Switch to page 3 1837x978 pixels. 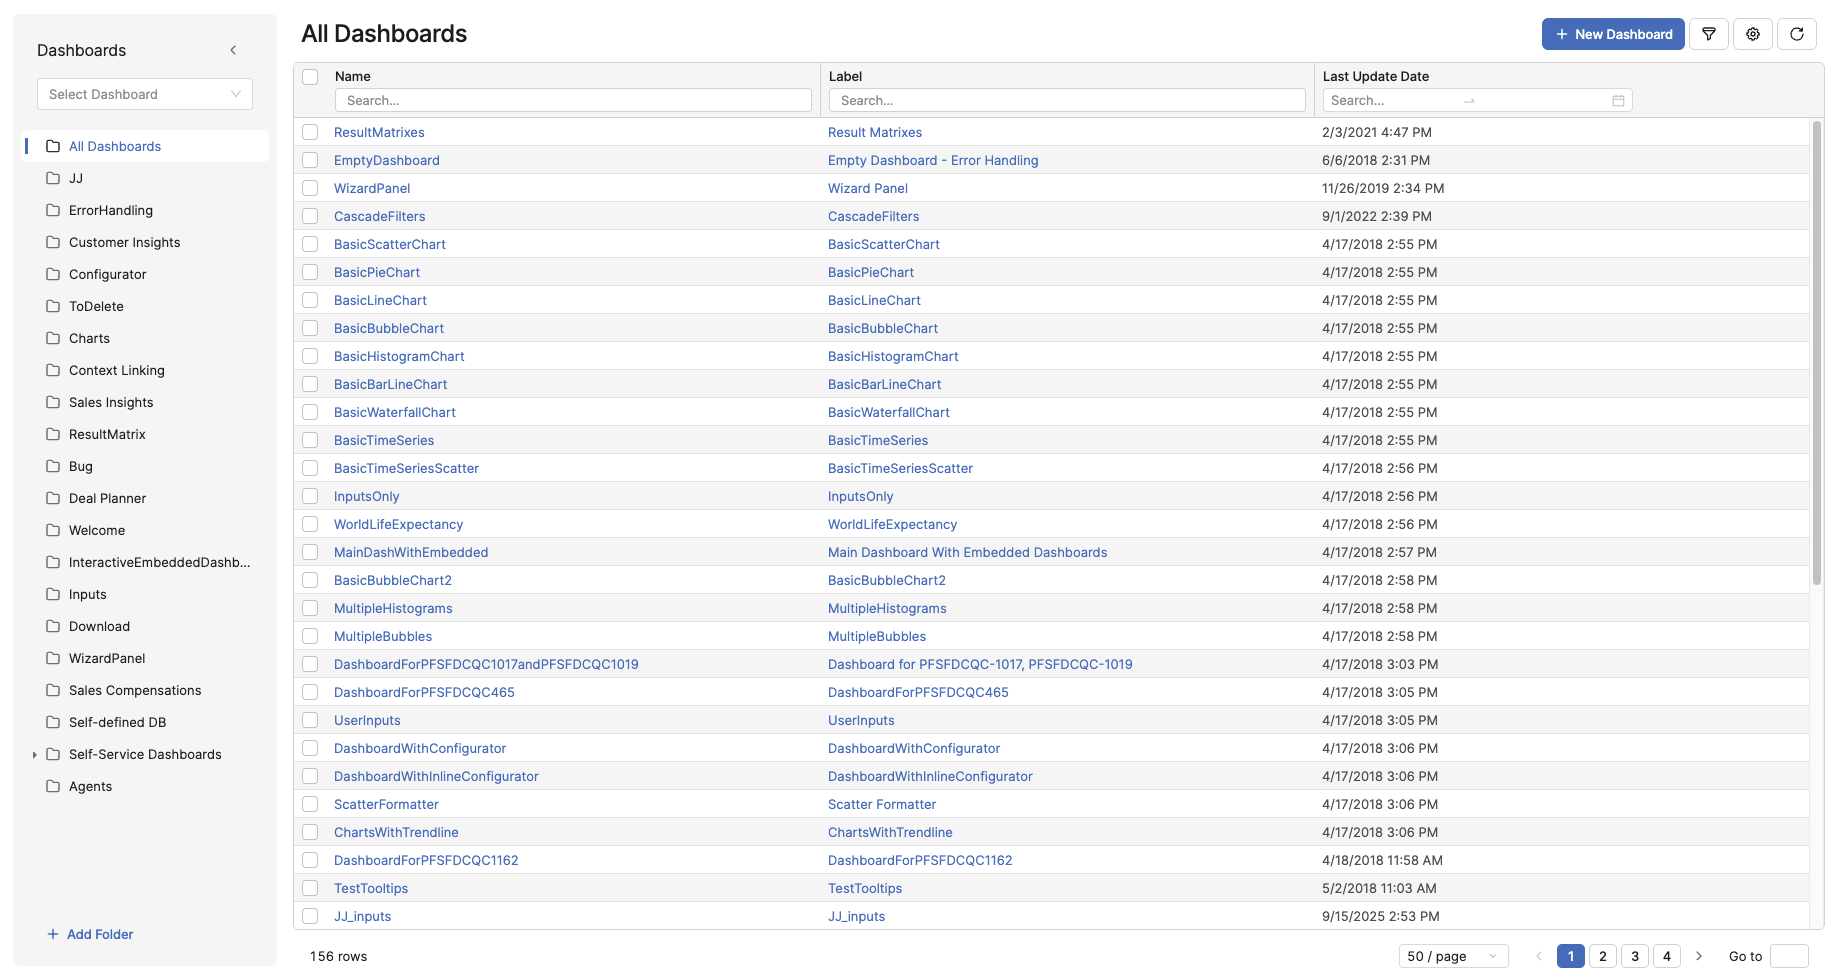point(1635,956)
